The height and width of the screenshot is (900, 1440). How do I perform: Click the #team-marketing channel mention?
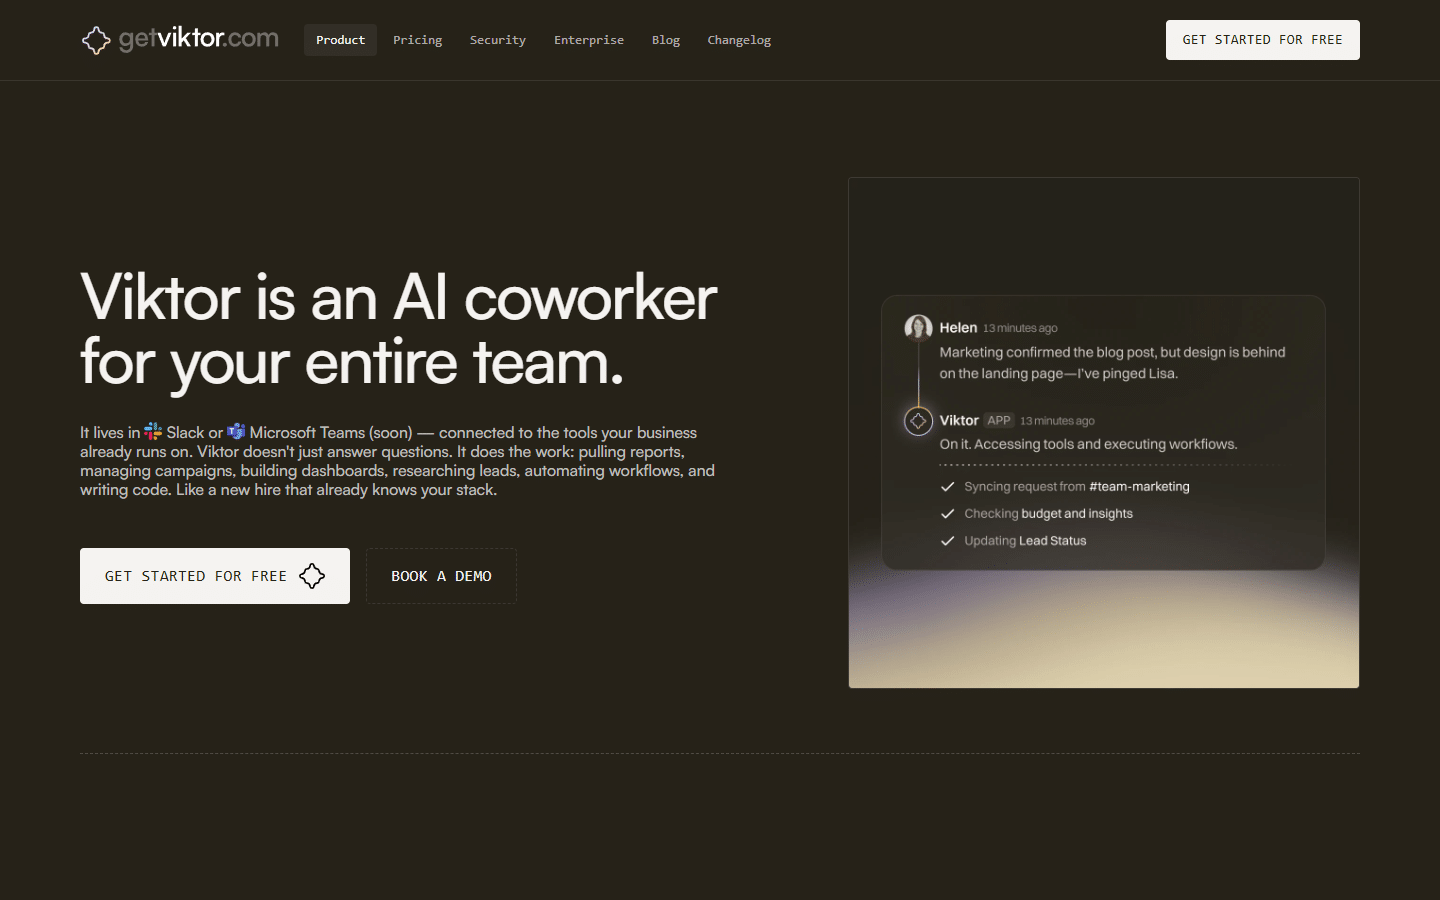(x=1140, y=486)
